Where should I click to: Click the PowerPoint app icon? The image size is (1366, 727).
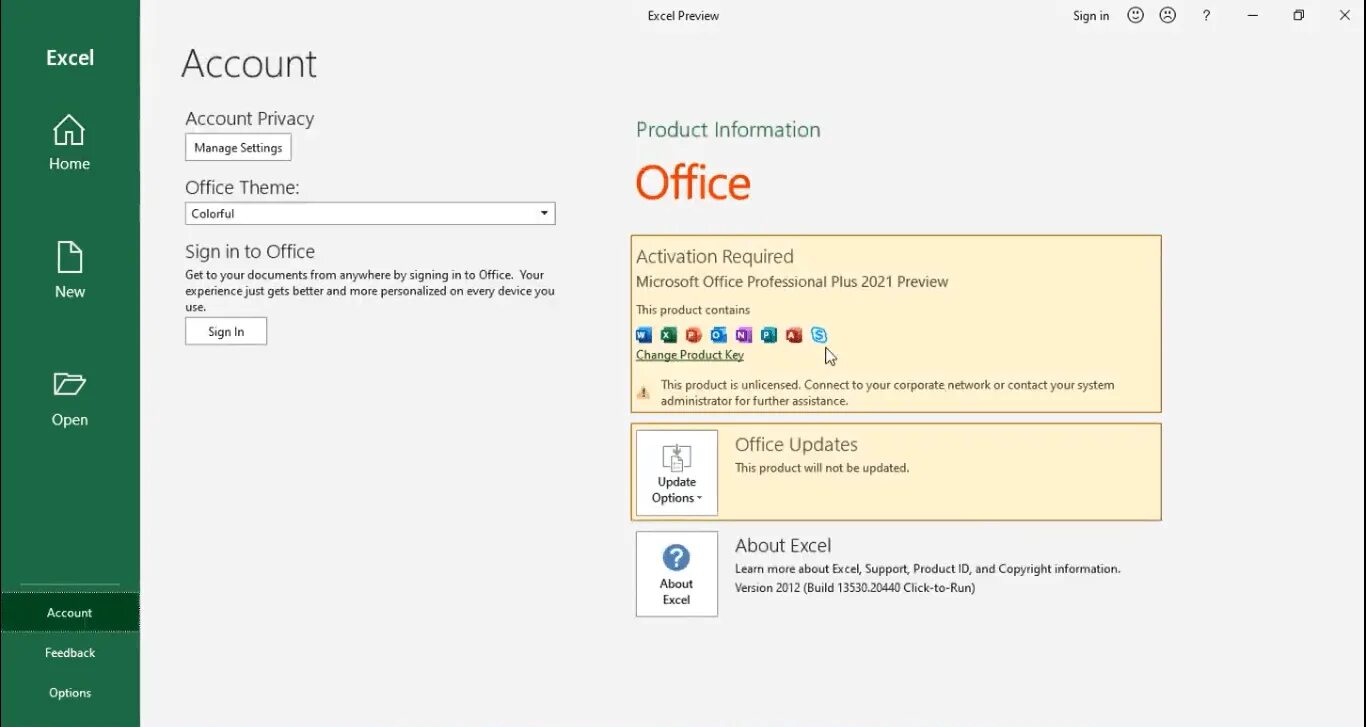click(x=694, y=335)
